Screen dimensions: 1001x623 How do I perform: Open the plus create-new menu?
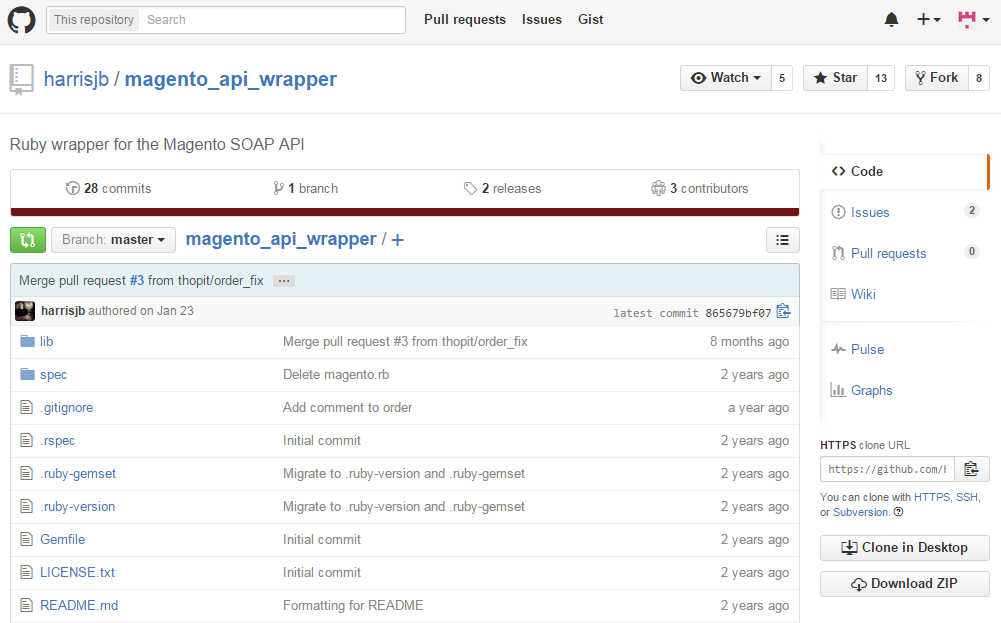(928, 20)
